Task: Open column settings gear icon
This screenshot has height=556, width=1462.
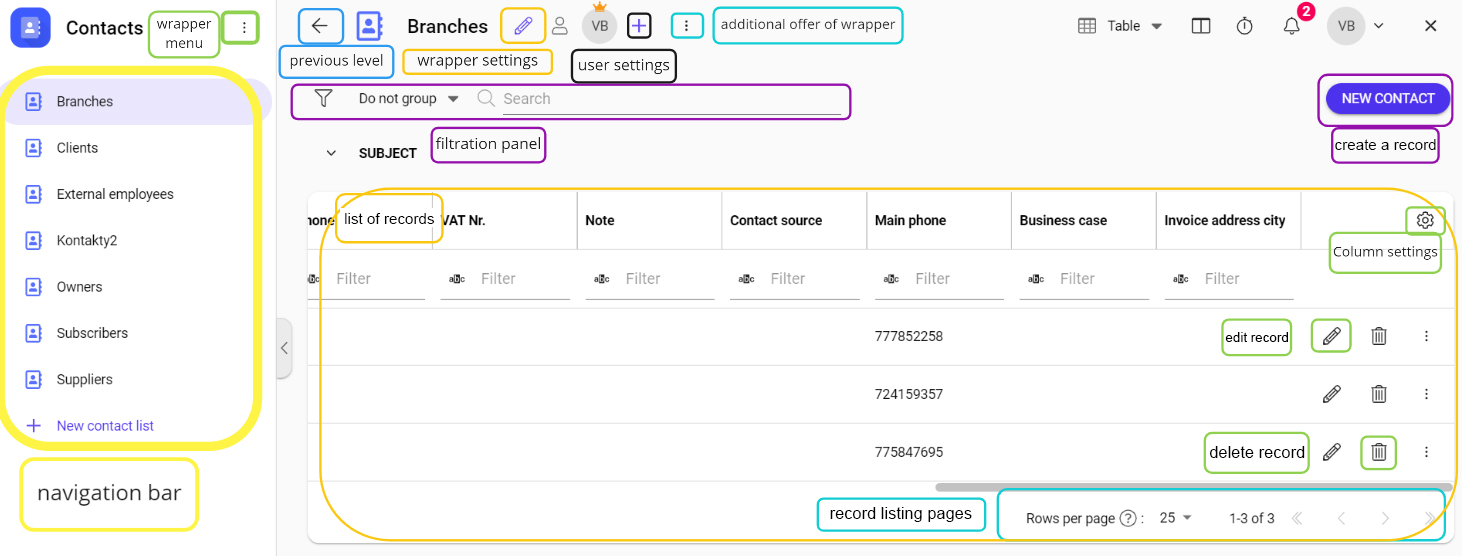Action: [1425, 220]
